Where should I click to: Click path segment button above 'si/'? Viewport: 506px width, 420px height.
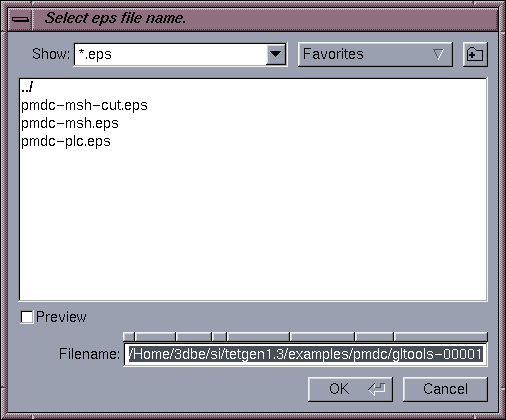(x=219, y=336)
